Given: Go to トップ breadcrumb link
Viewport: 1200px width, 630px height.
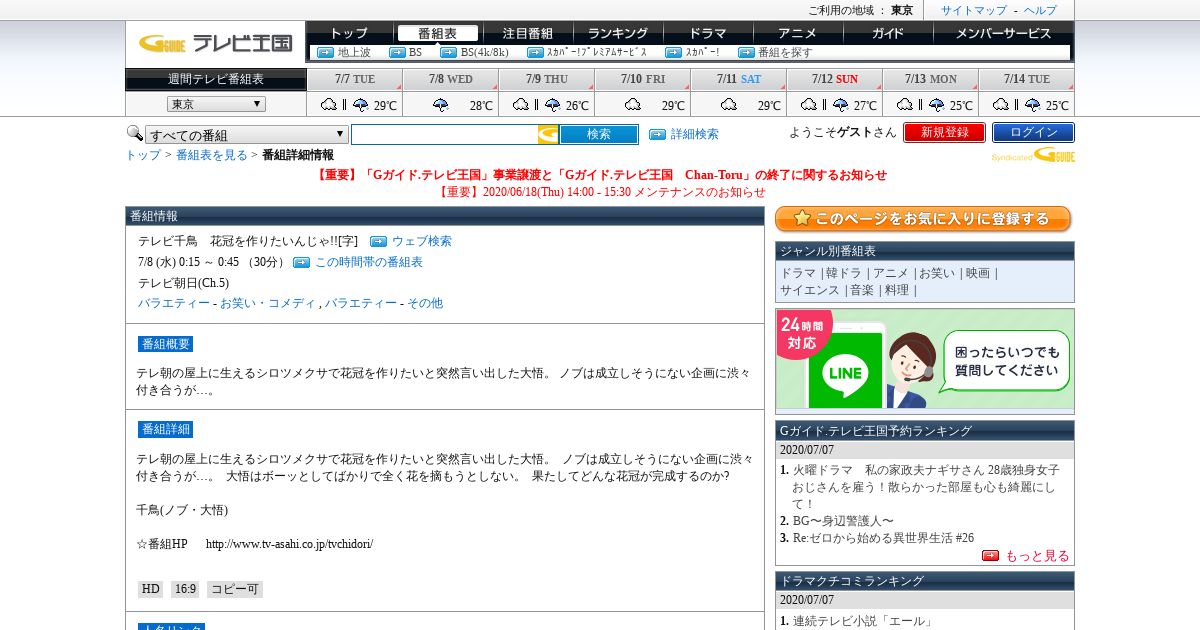Looking at the screenshot, I should tap(142, 155).
